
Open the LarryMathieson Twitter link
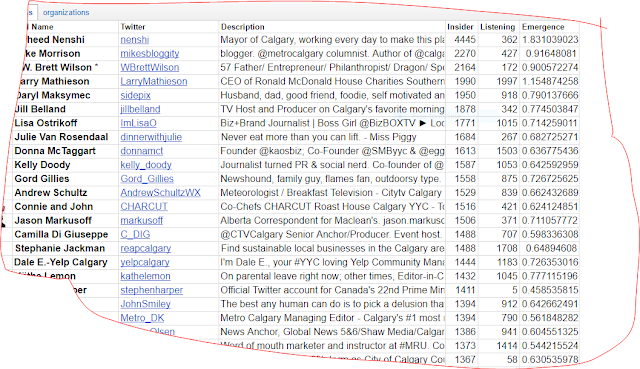pyautogui.click(x=153, y=82)
